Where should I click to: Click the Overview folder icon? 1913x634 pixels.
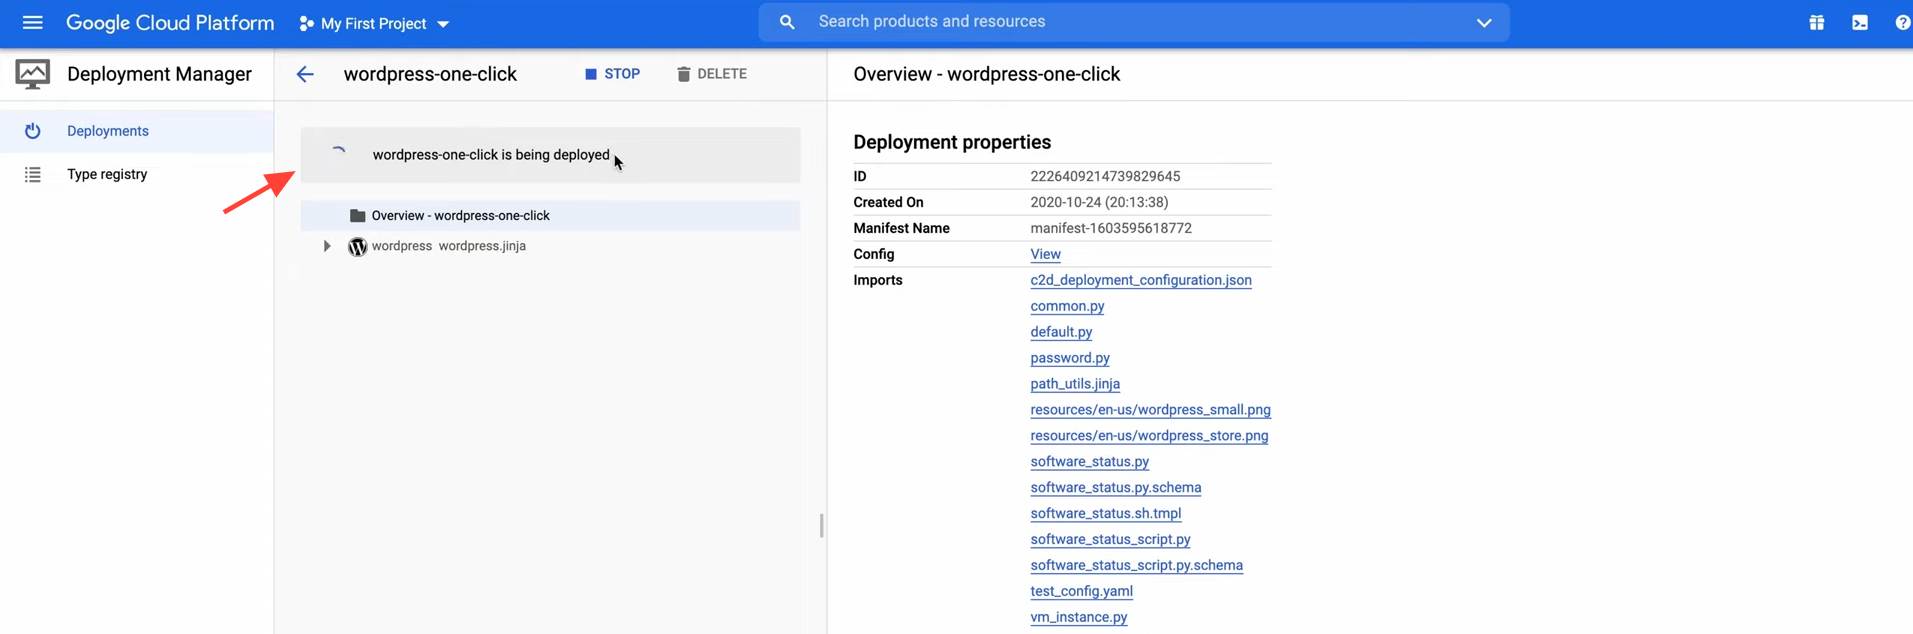click(x=357, y=215)
